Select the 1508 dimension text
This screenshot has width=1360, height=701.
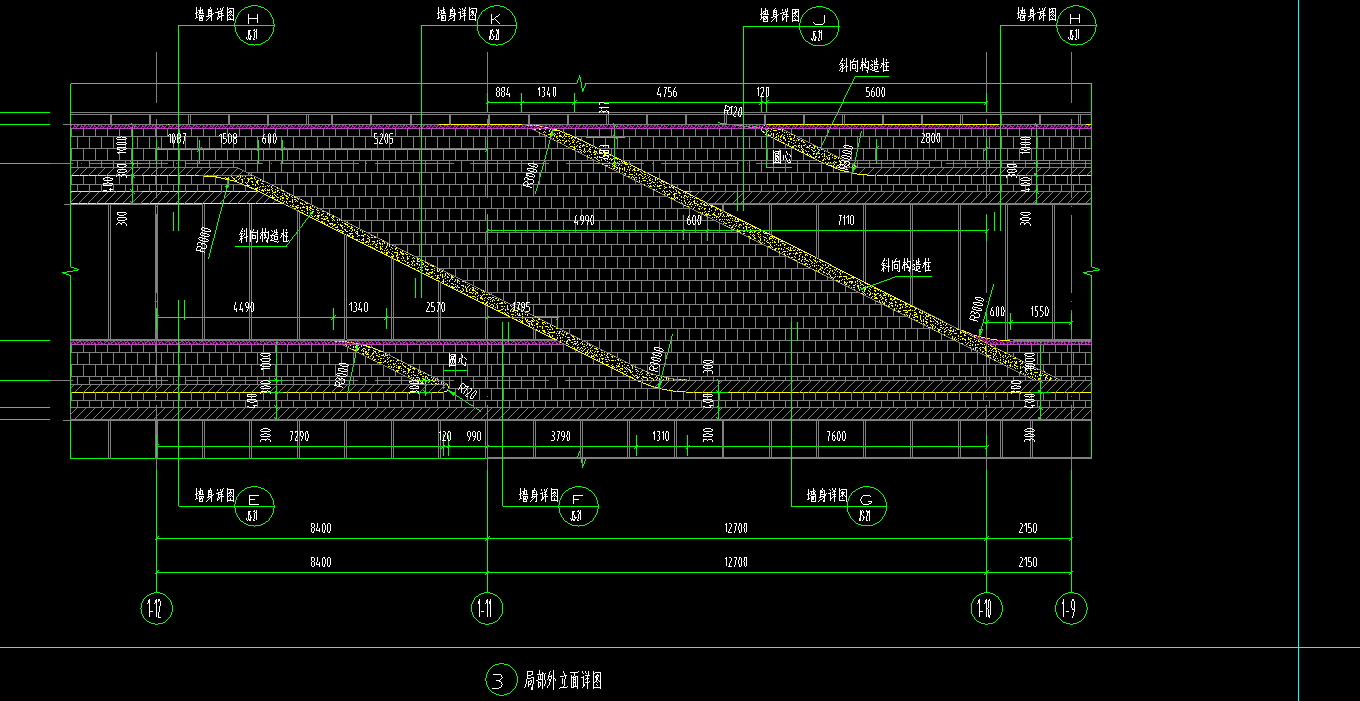(x=228, y=139)
